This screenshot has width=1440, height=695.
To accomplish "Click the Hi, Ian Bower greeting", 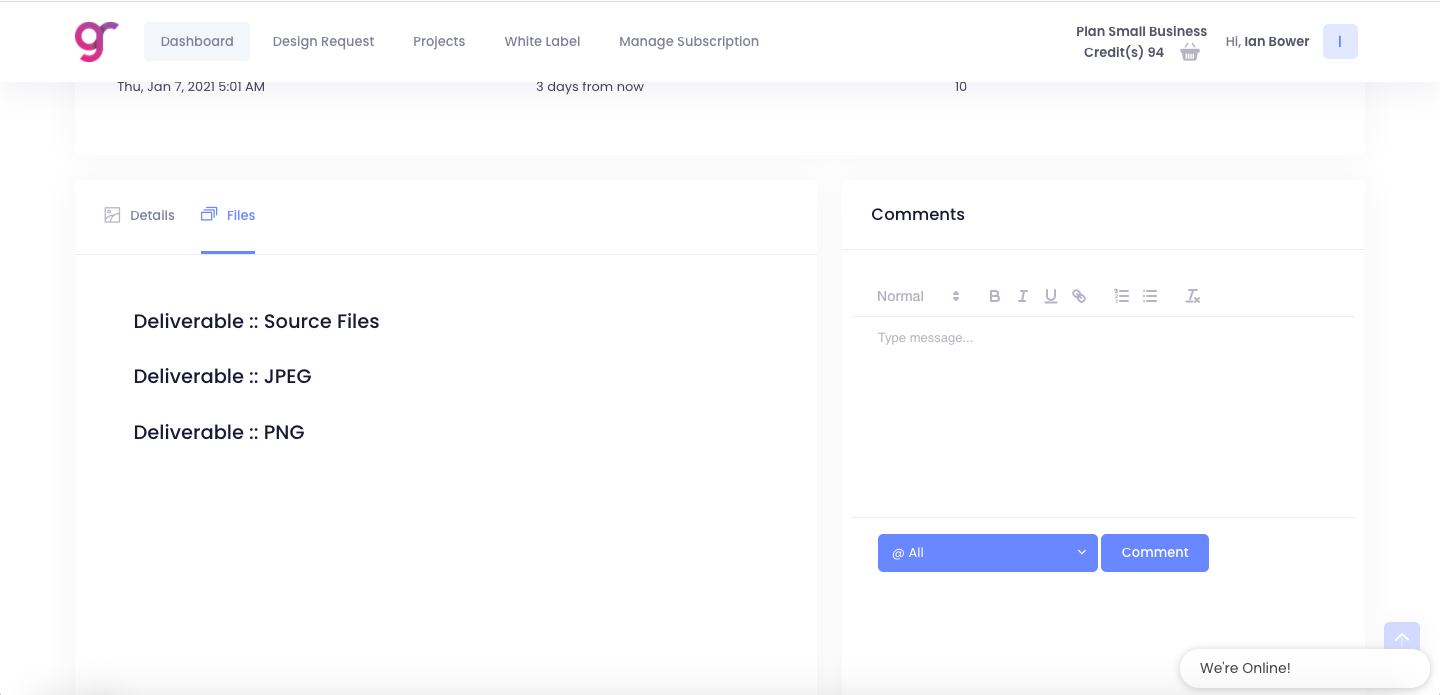I will point(1267,41).
